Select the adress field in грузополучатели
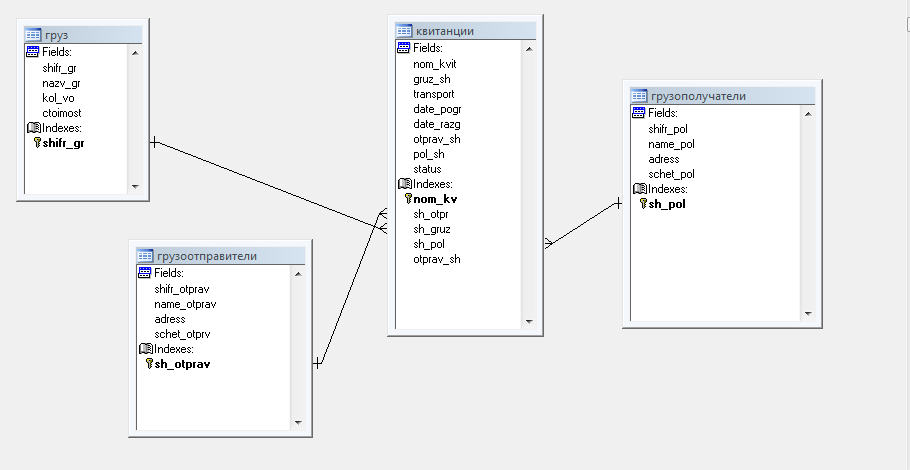The width and height of the screenshot is (910, 470). [x=663, y=159]
